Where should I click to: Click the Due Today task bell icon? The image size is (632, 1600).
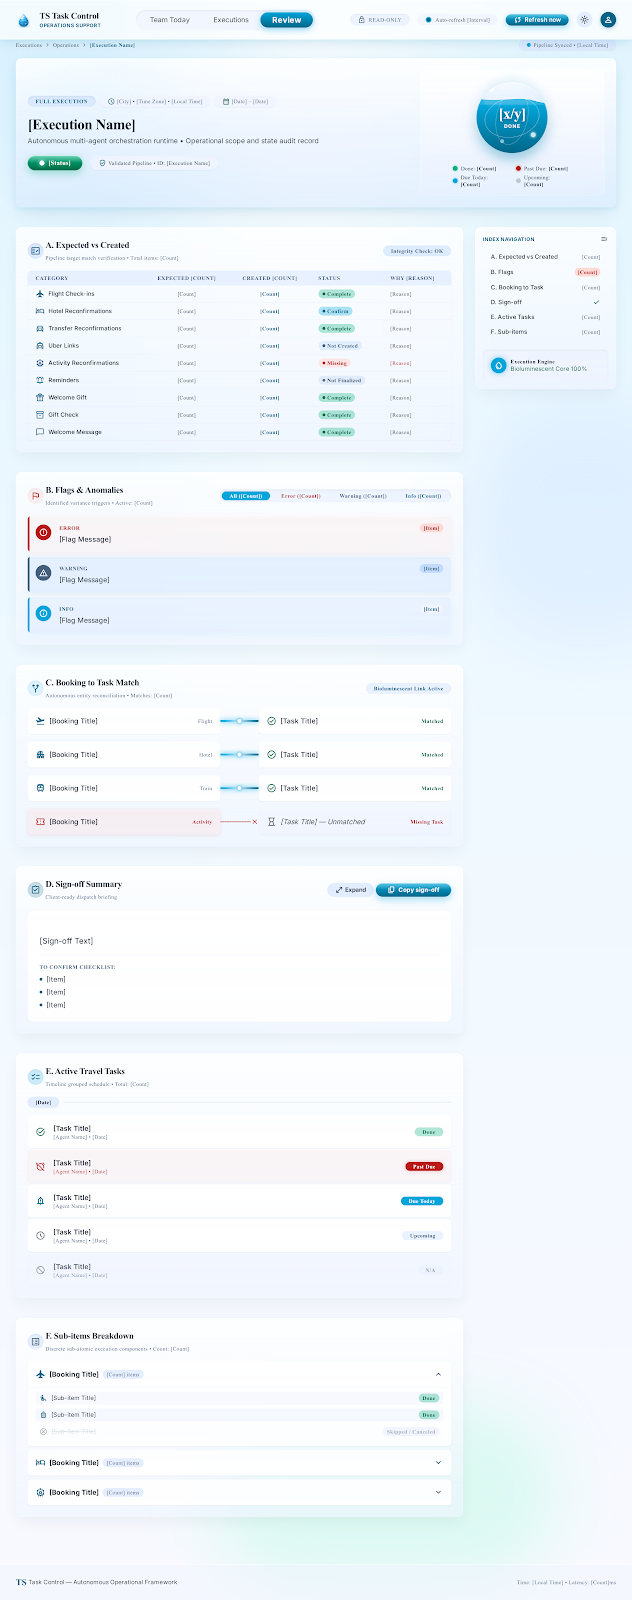[x=40, y=1201]
